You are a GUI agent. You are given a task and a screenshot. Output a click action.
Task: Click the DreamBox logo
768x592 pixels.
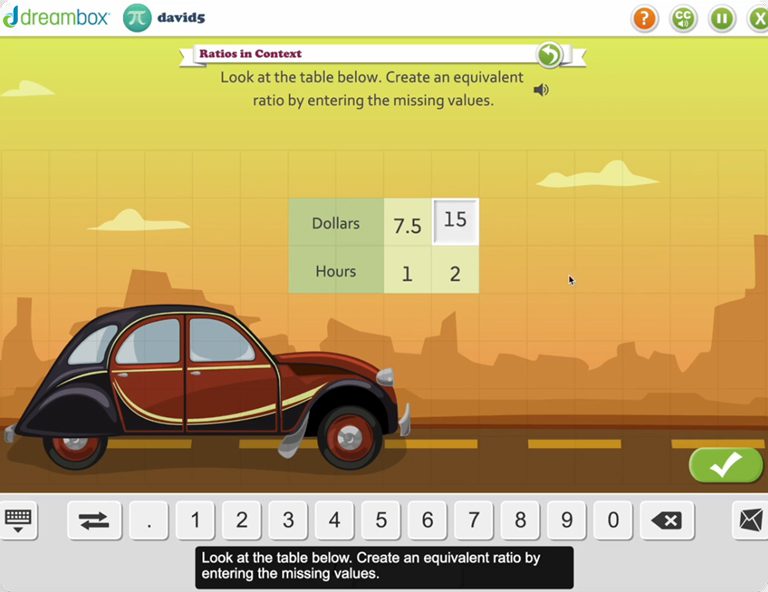coord(56,18)
